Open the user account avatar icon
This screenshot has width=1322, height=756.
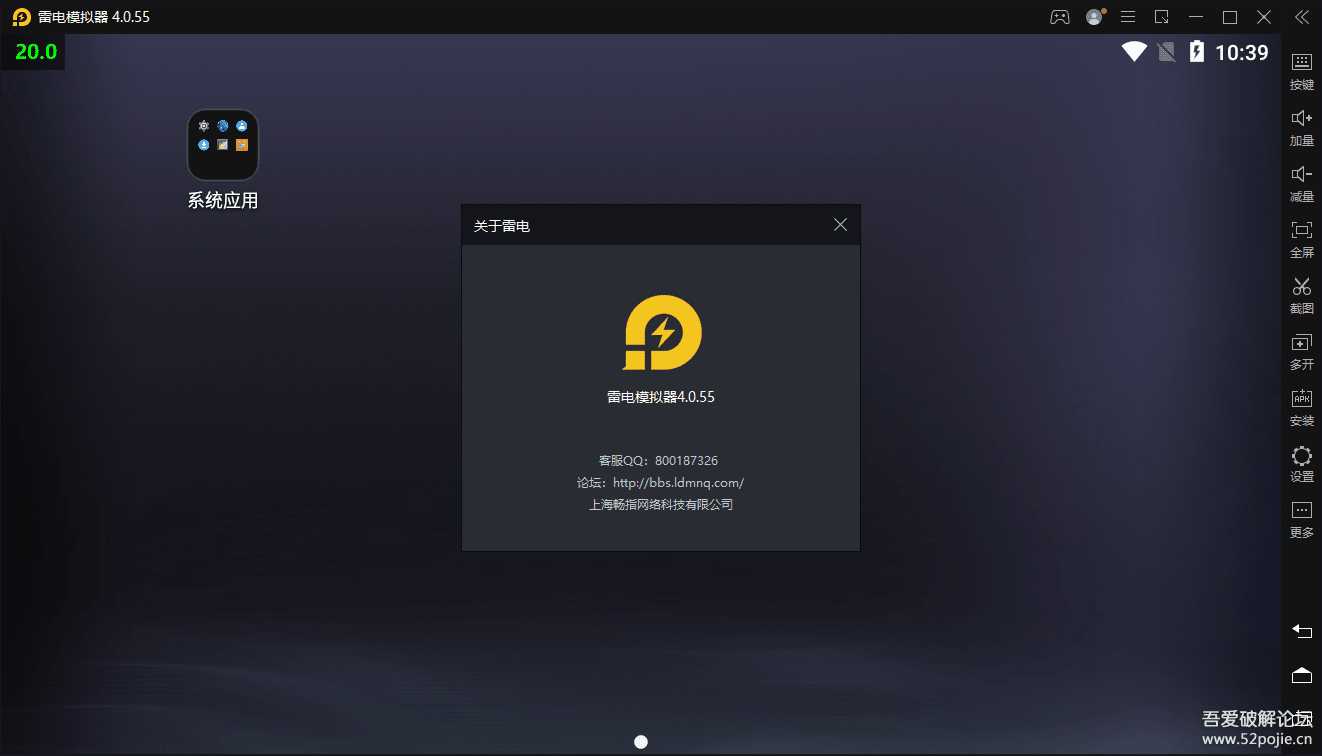(x=1095, y=17)
